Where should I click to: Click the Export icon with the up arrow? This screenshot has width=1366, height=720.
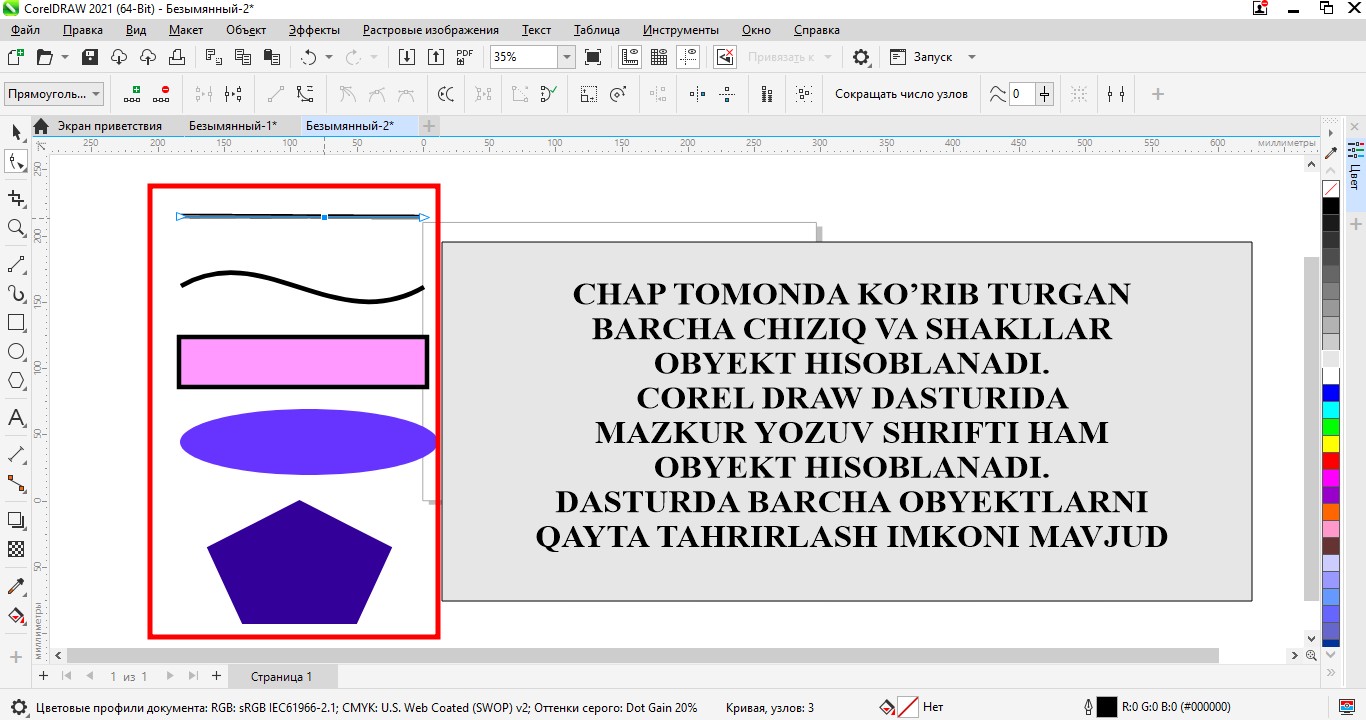(x=435, y=57)
